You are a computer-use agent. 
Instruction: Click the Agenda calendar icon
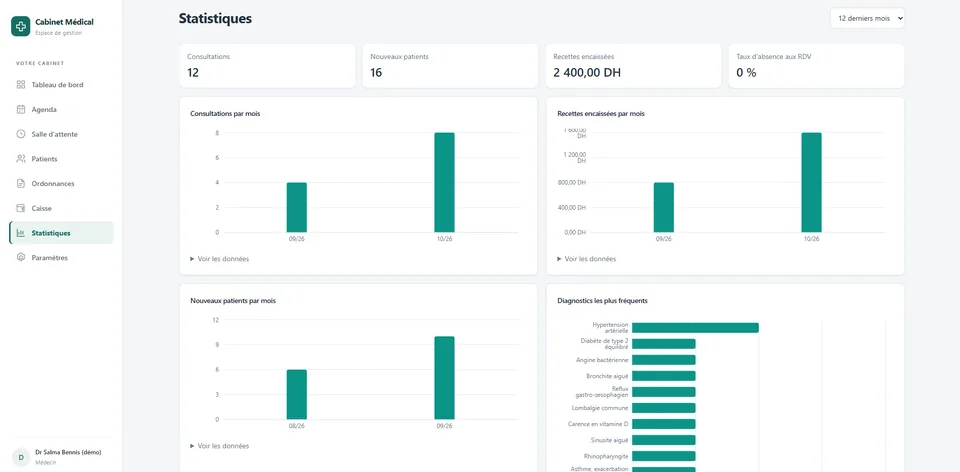pos(20,110)
